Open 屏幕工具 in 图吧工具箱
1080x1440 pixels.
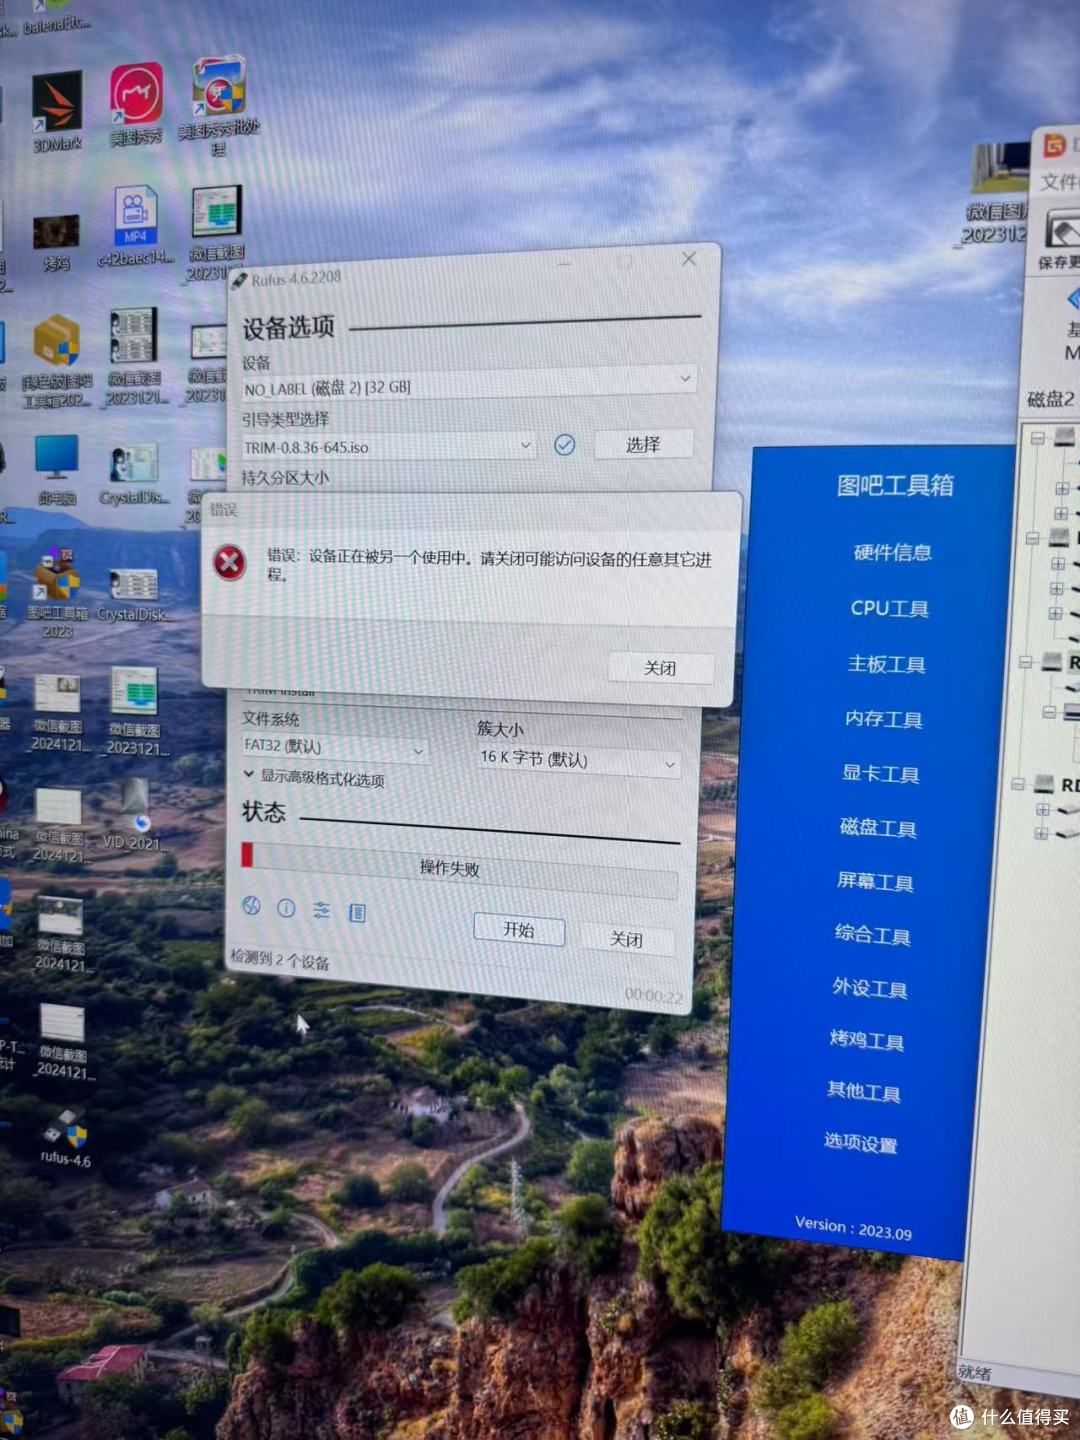(874, 882)
